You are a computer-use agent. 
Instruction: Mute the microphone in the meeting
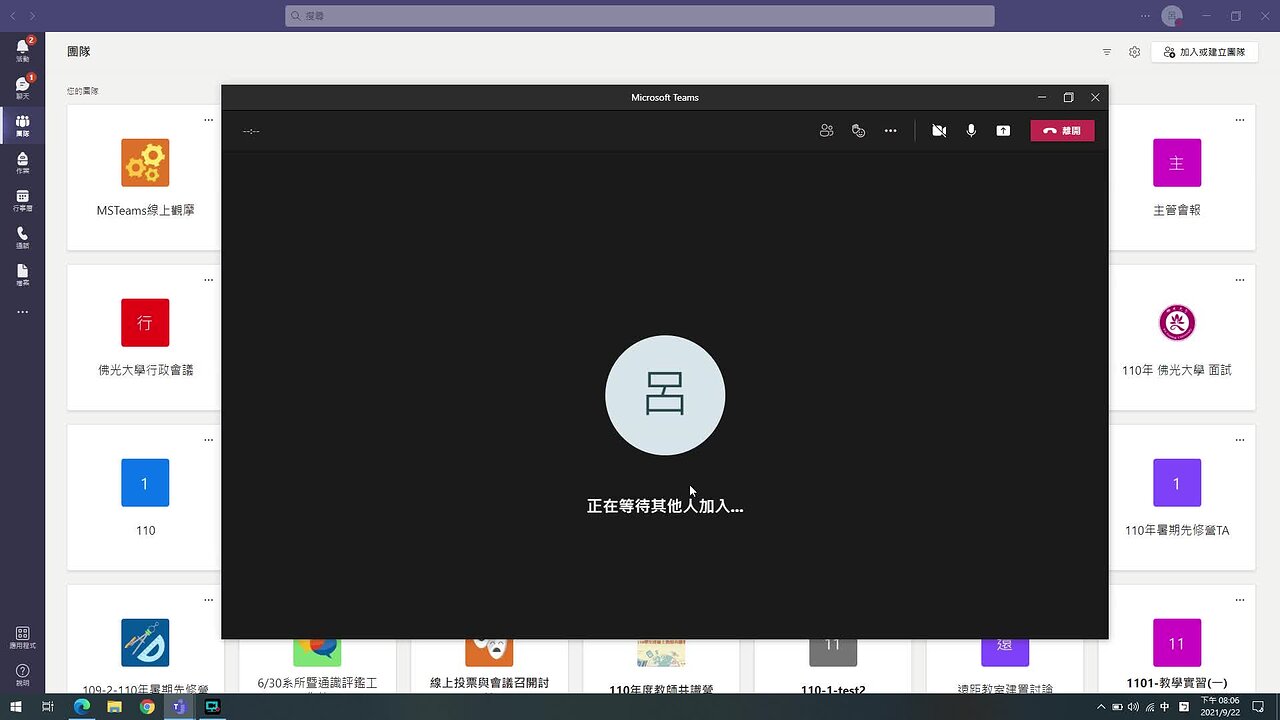coord(971,131)
